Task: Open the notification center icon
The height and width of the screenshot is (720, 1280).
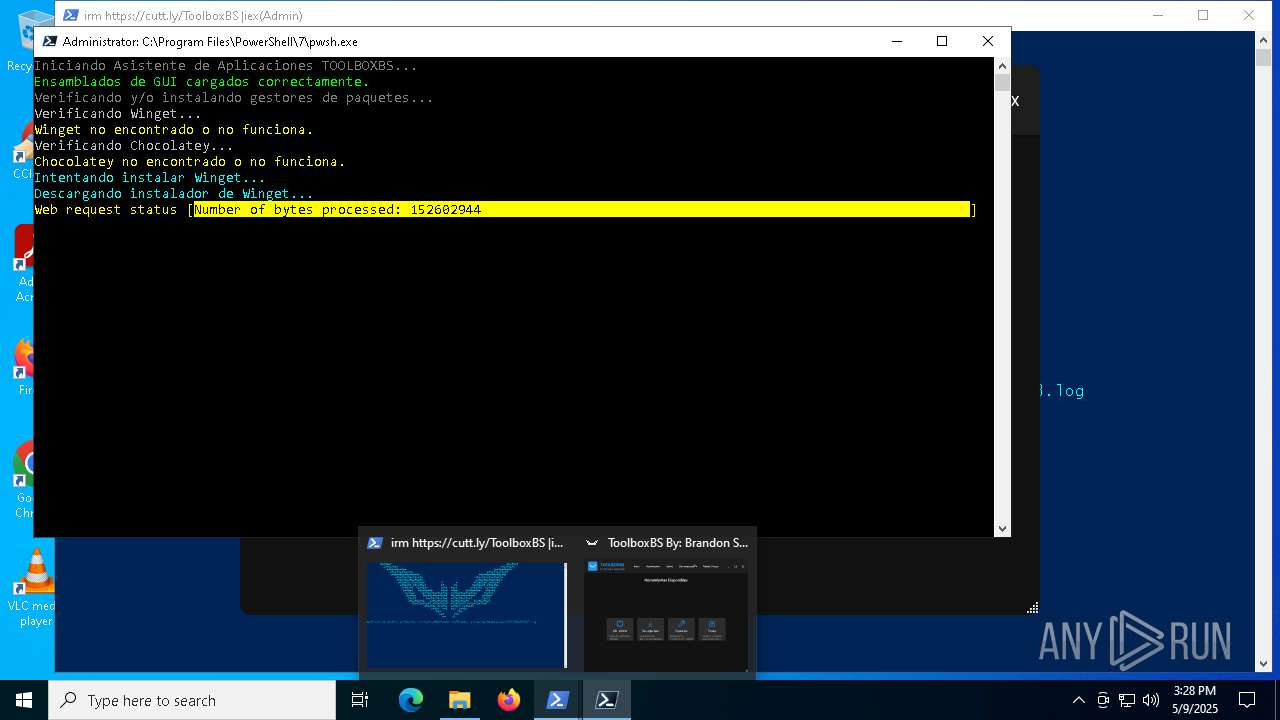Action: 1247,700
